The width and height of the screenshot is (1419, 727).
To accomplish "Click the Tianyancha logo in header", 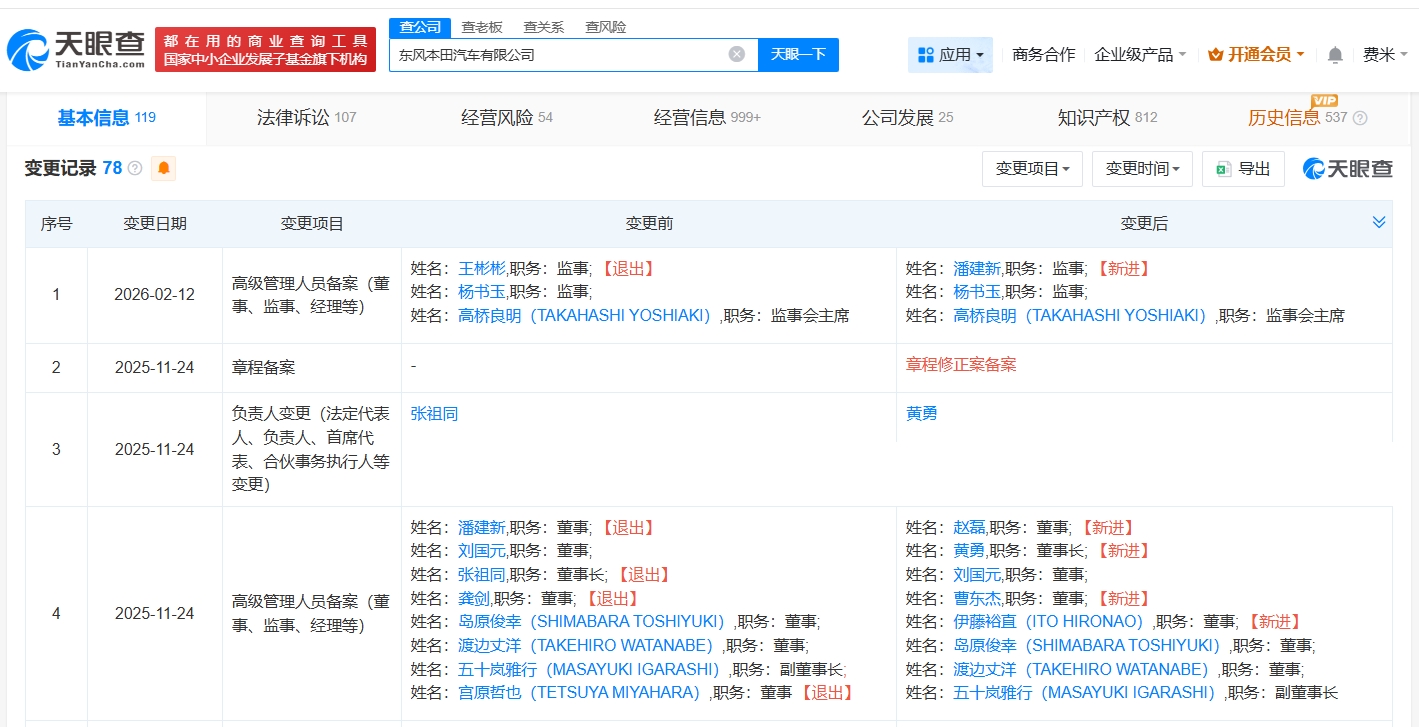I will (76, 48).
